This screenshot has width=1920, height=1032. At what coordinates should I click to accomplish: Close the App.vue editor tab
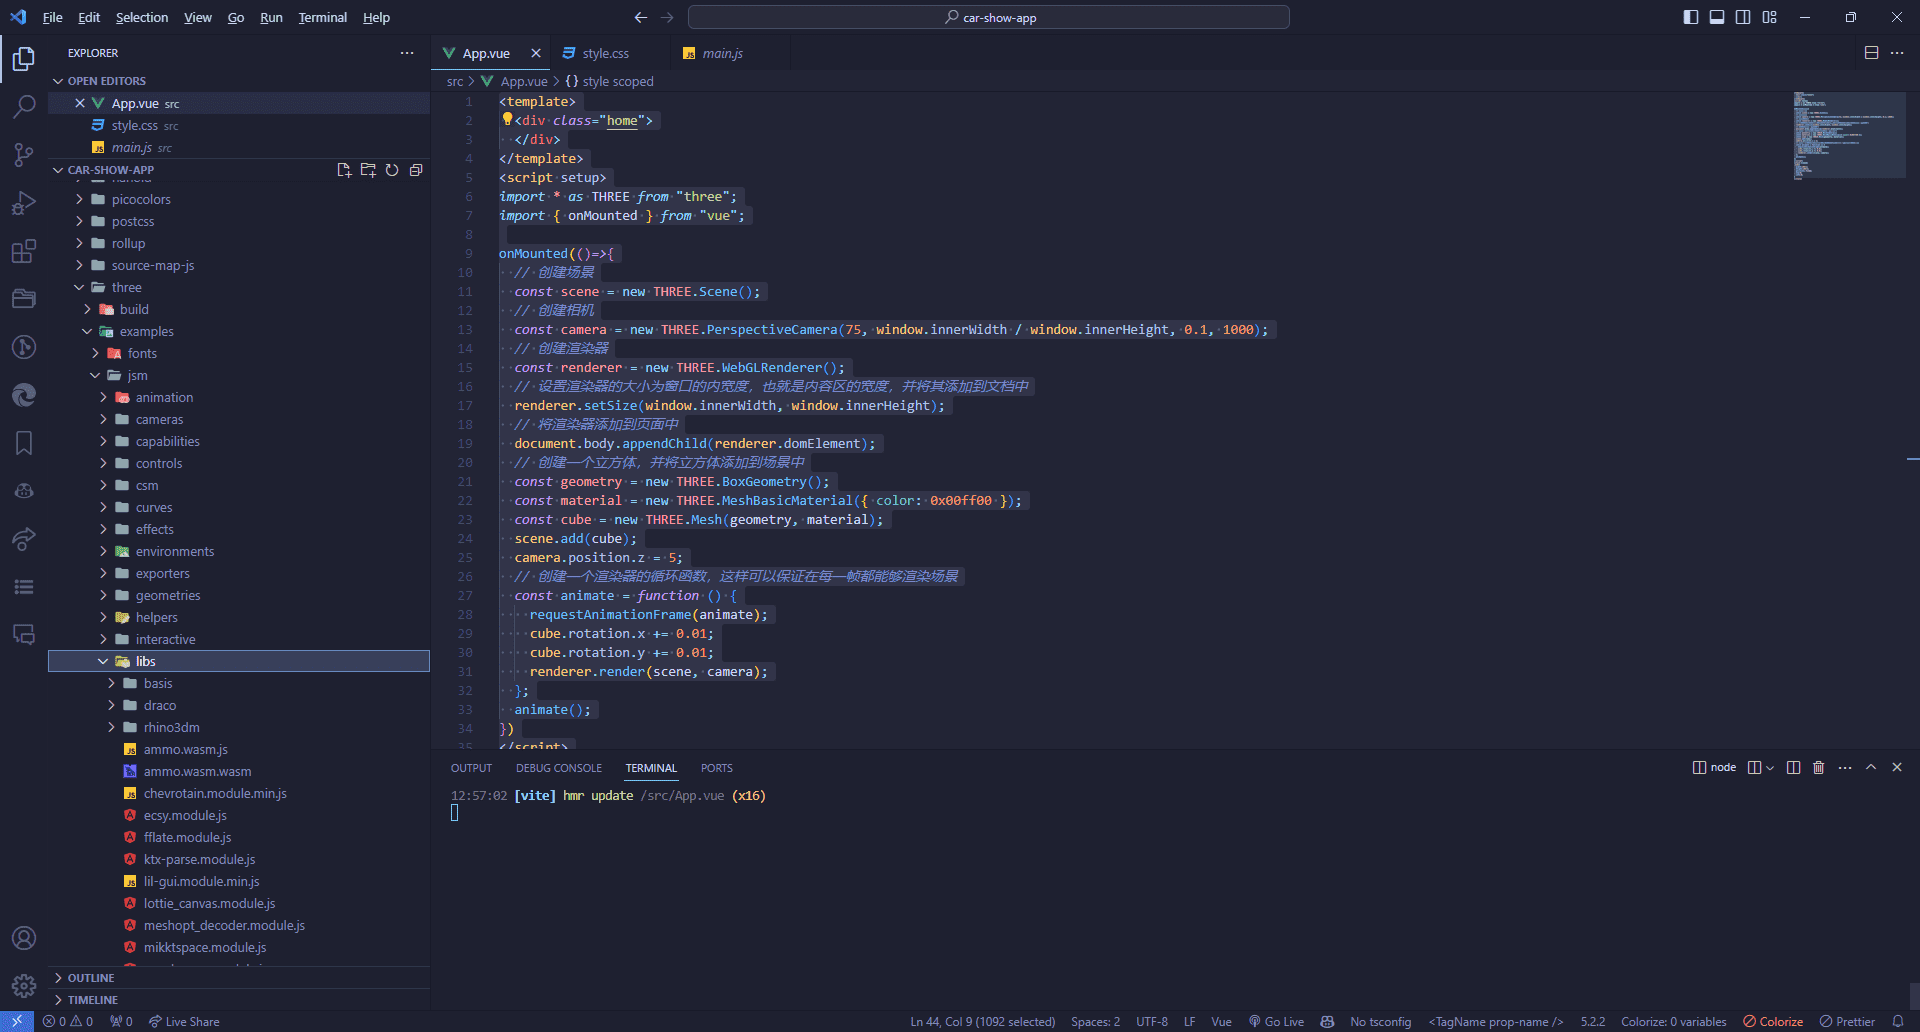coord(536,53)
